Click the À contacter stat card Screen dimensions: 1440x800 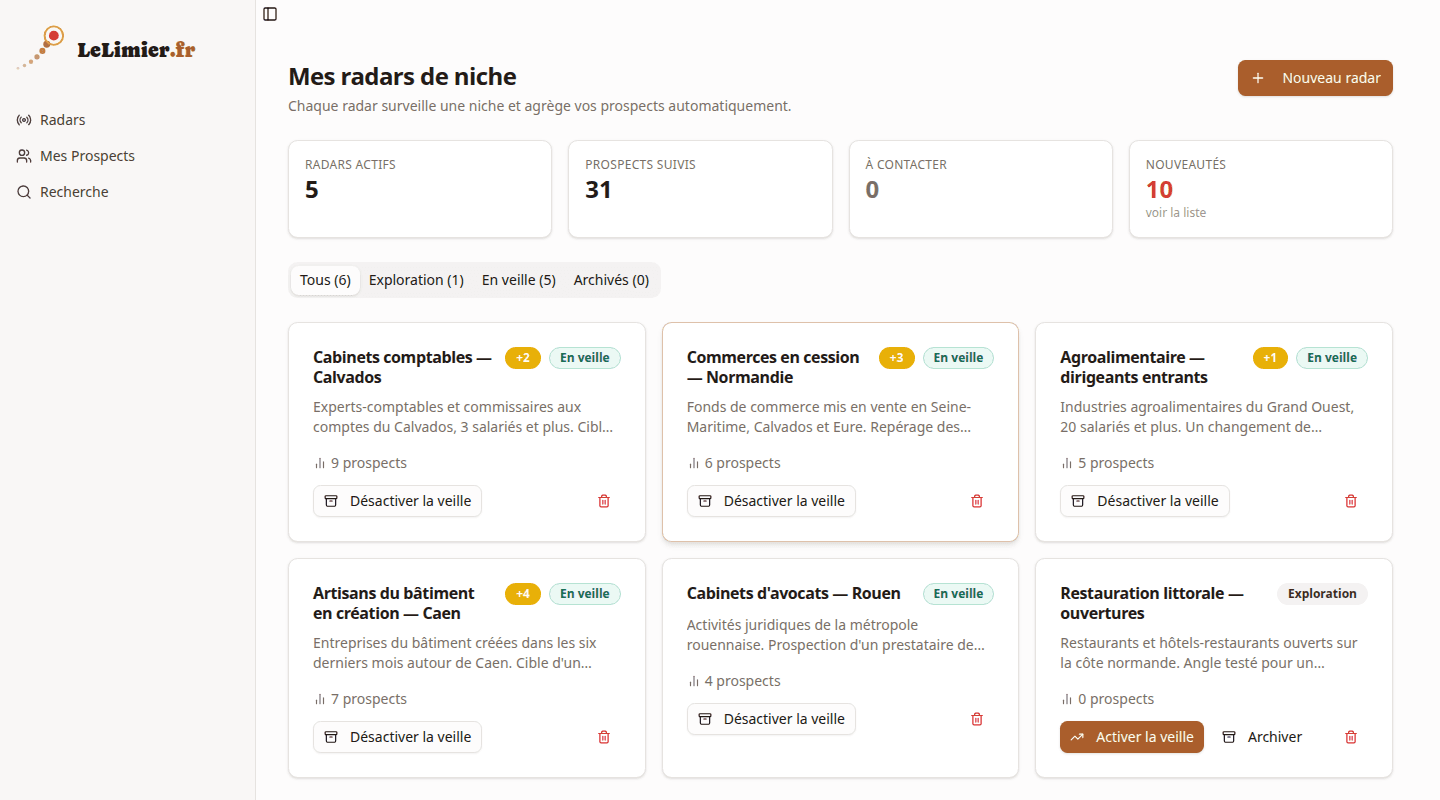click(x=981, y=189)
